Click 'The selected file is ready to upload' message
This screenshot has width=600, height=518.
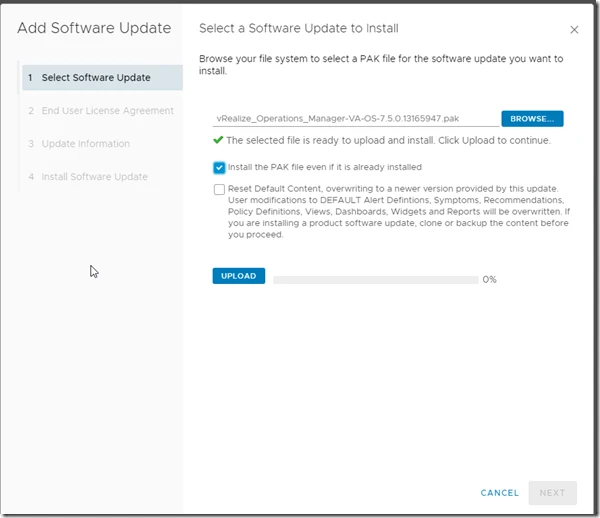tap(388, 140)
